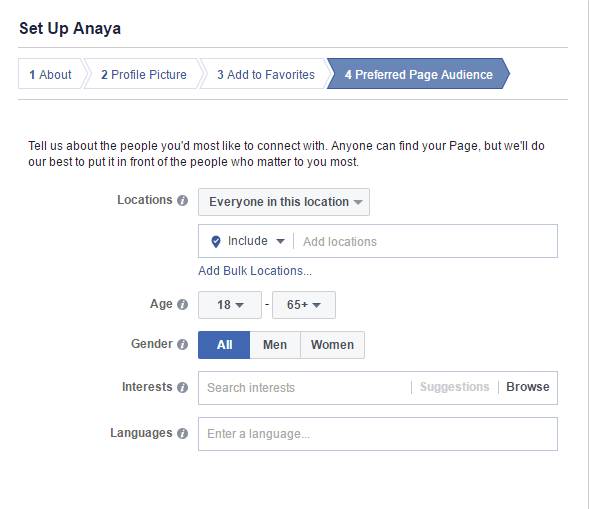
Task: Expand the Include locations dropdown
Action: click(x=256, y=241)
